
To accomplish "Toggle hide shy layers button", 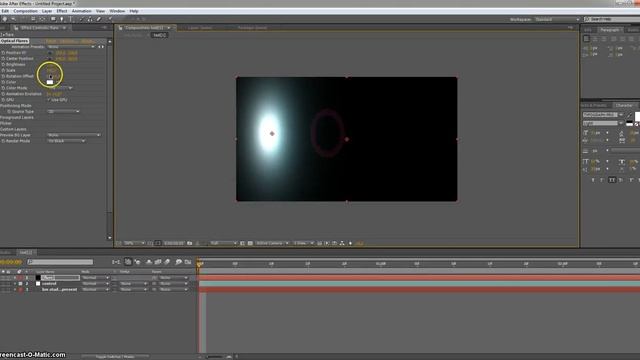I will [x=149, y=262].
